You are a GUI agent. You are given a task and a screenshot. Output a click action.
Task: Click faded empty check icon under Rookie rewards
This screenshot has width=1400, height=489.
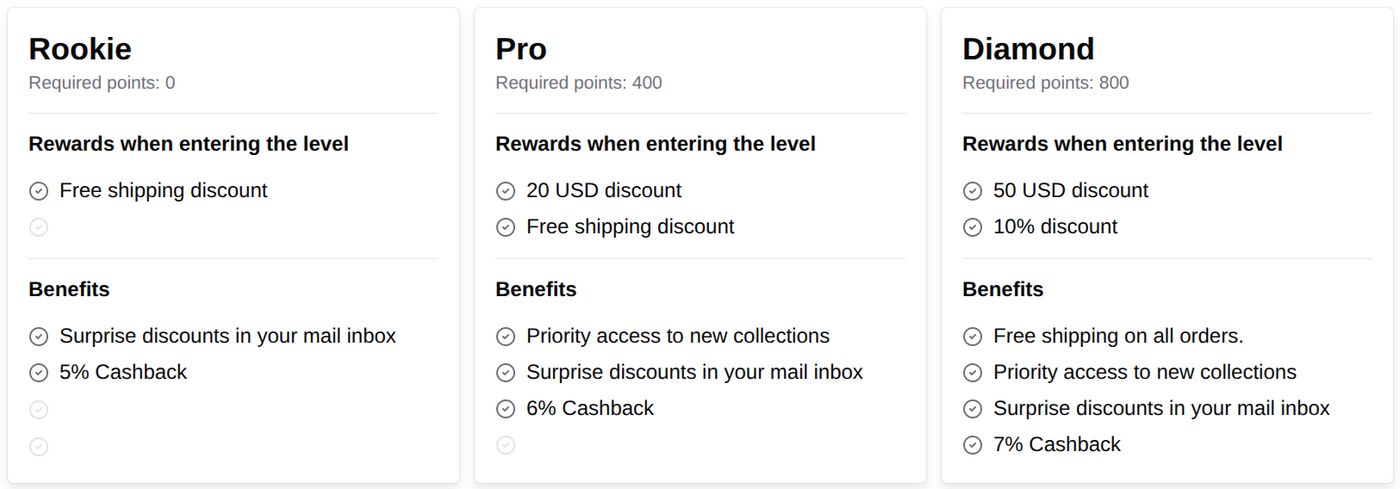[x=39, y=228]
